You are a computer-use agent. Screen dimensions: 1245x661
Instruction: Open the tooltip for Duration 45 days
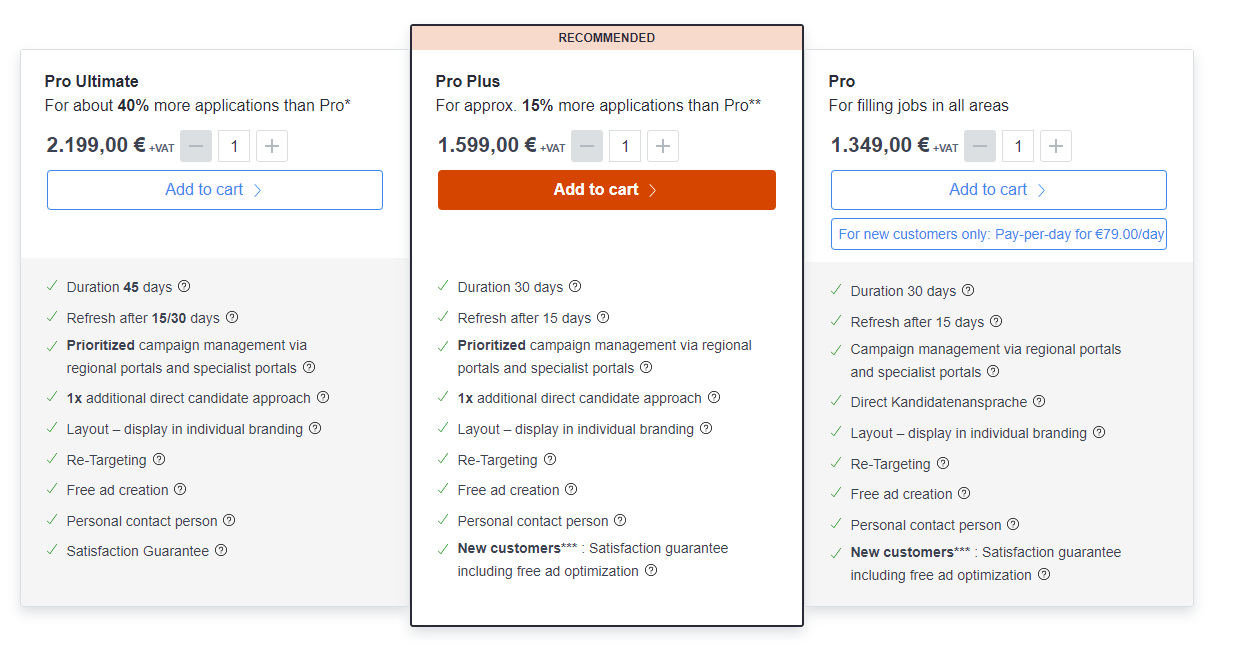[183, 286]
